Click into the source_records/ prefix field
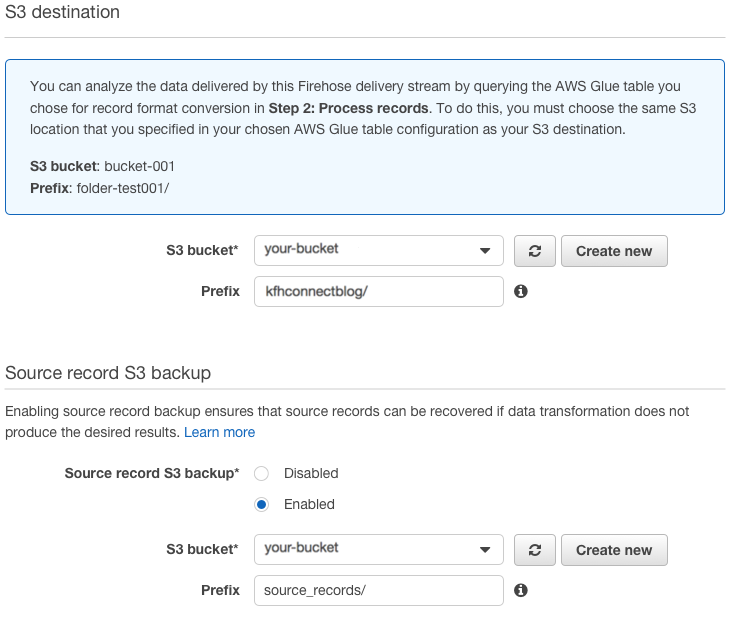This screenshot has width=732, height=620. pos(378,591)
